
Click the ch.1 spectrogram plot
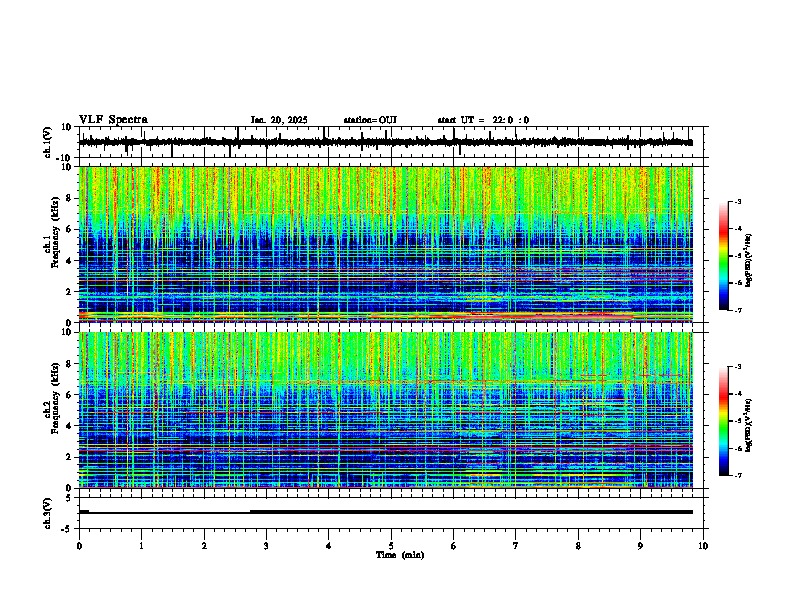[391, 244]
